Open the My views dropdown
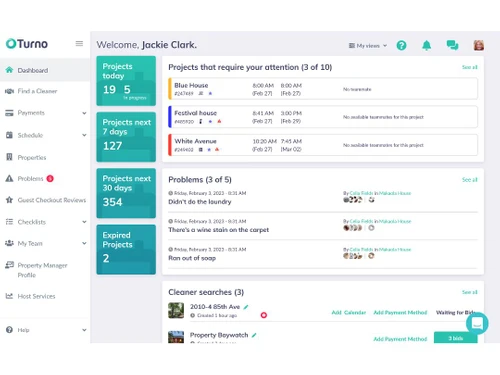Viewport: 500px width, 375px height. (x=368, y=46)
